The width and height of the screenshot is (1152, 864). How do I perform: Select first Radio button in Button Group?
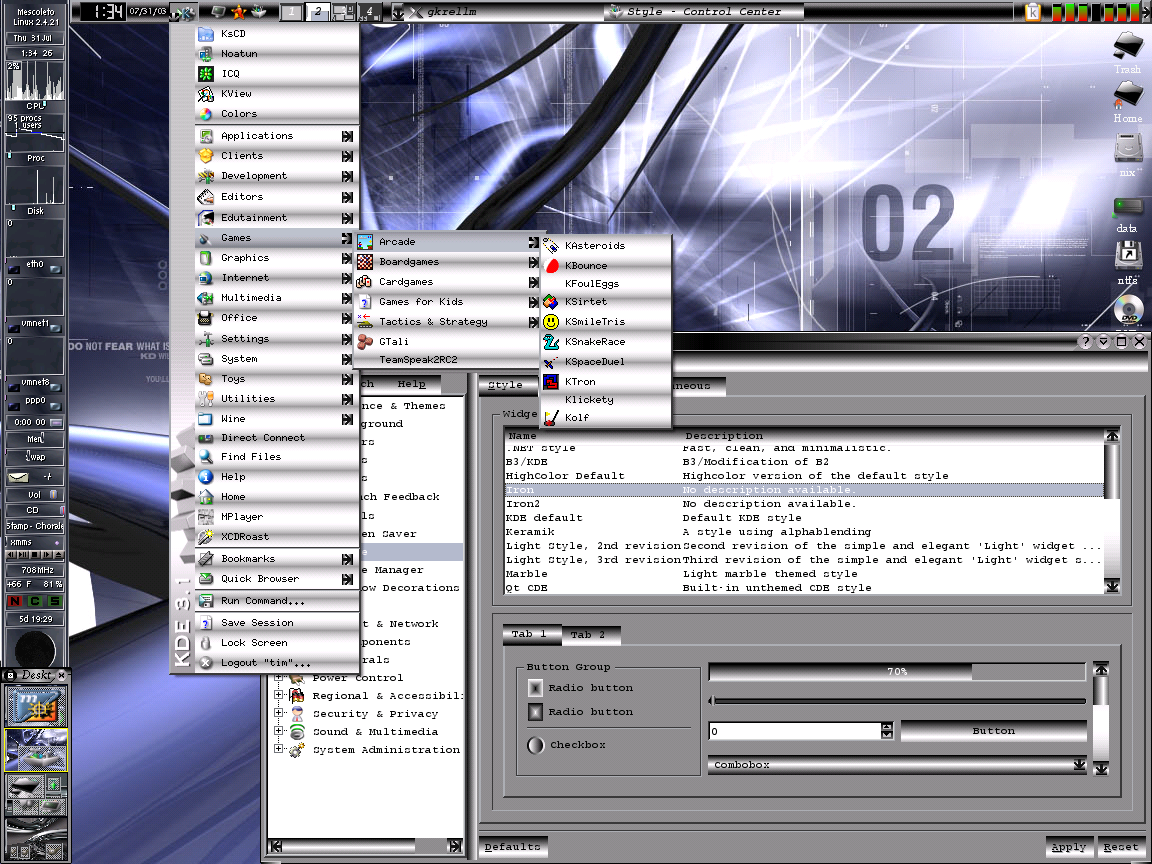[536, 688]
